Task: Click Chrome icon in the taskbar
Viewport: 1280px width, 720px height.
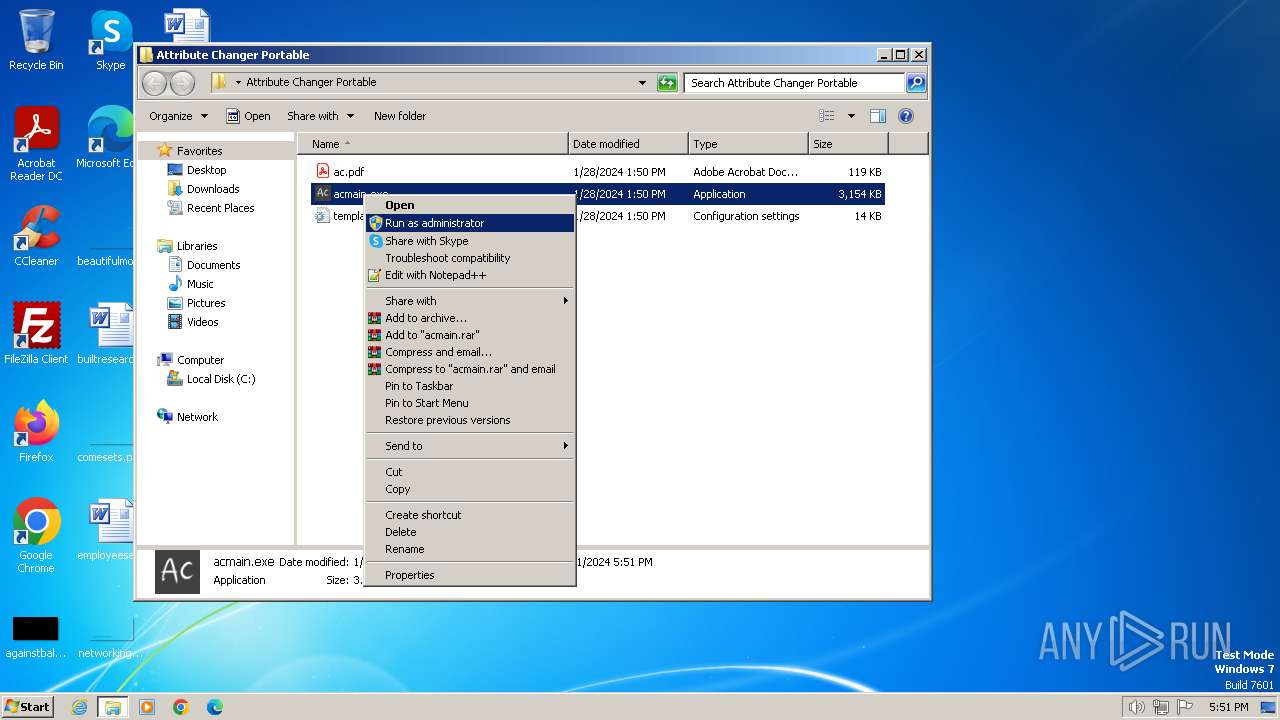Action: pos(181,707)
